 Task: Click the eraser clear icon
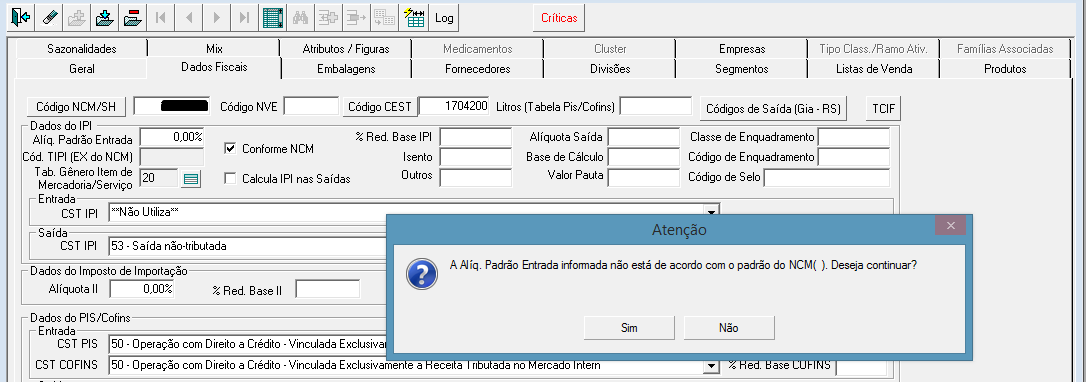coord(49,18)
